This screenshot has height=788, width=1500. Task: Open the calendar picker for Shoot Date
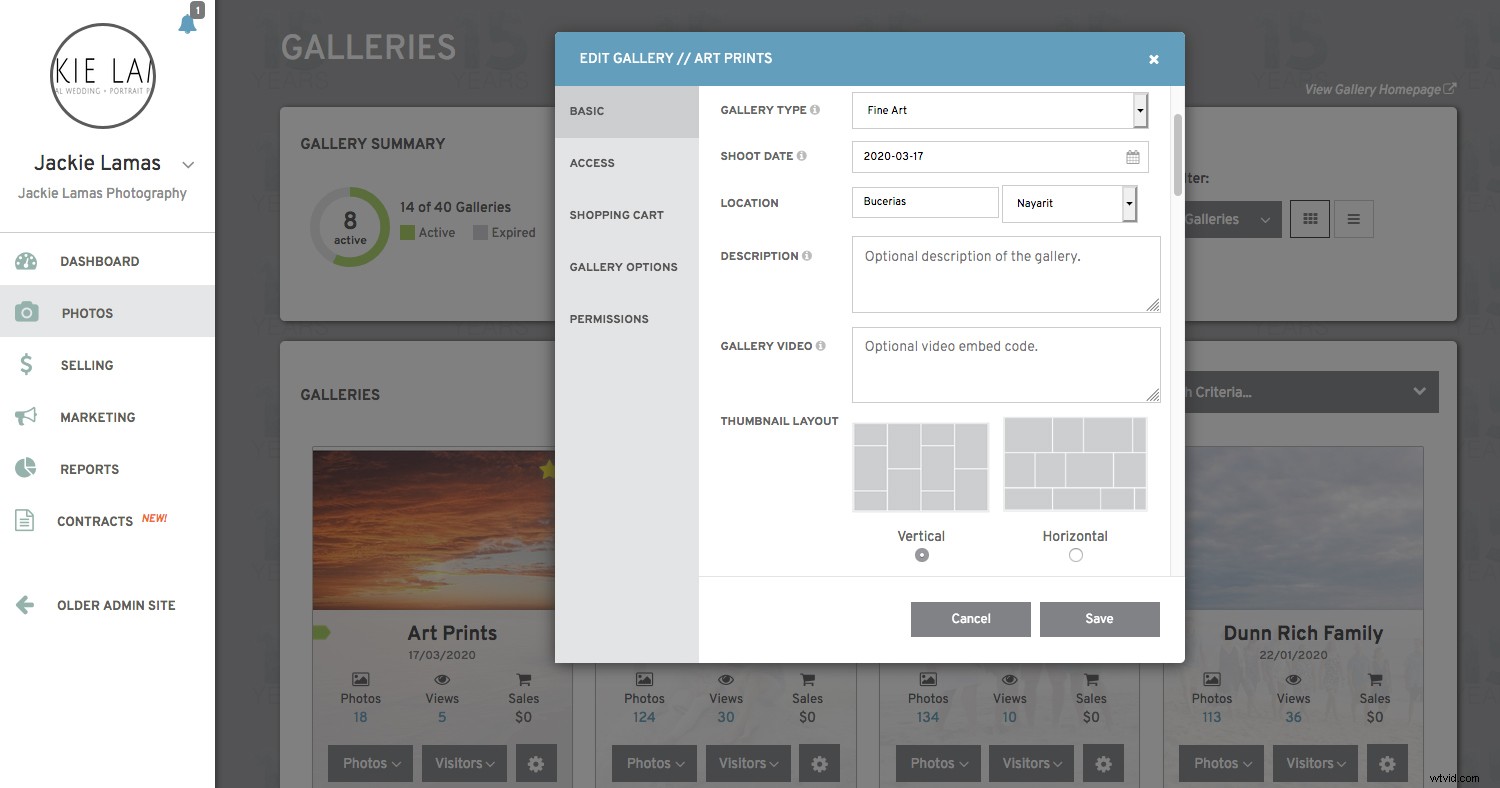[x=1132, y=156]
